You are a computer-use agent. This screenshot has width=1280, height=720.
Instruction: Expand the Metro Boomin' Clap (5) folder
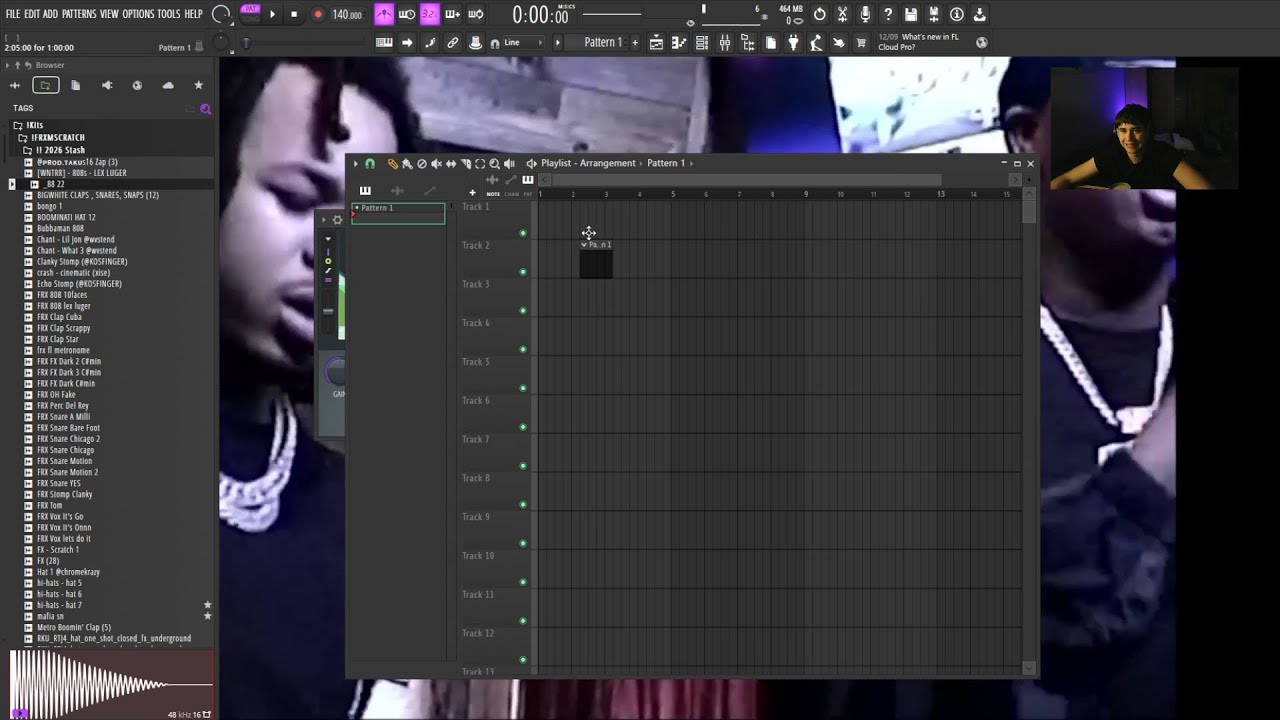73,627
